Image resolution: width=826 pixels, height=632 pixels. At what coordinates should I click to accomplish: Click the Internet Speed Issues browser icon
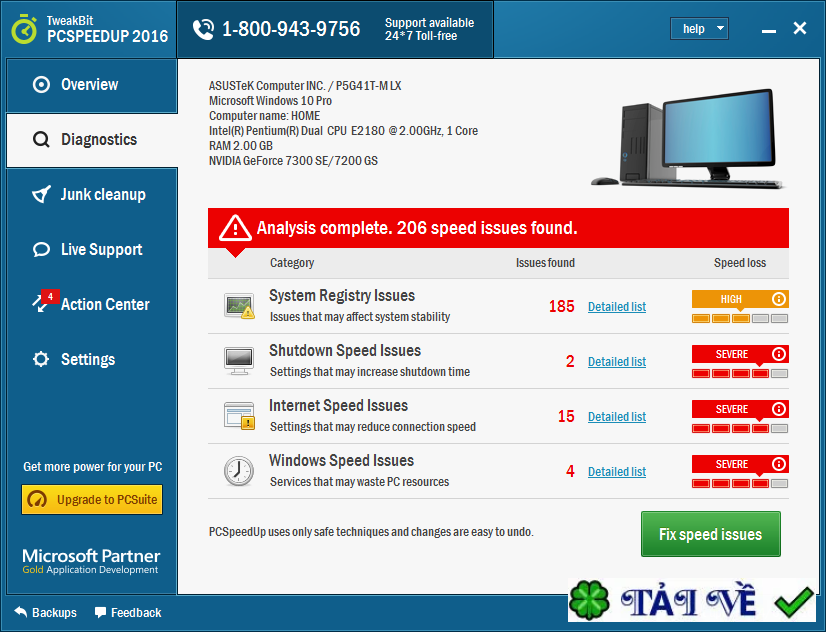click(x=240, y=416)
